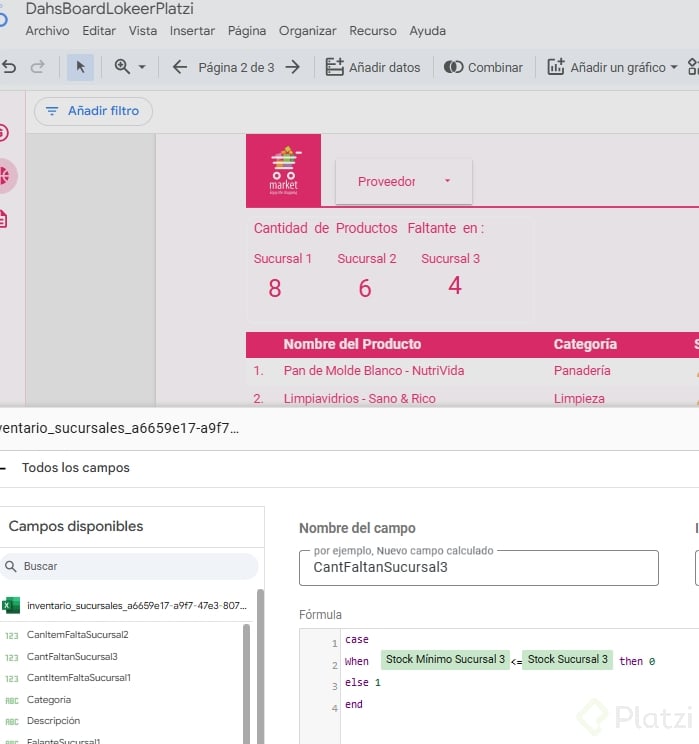Go to next page arrow
699x744 pixels.
pos(293,67)
